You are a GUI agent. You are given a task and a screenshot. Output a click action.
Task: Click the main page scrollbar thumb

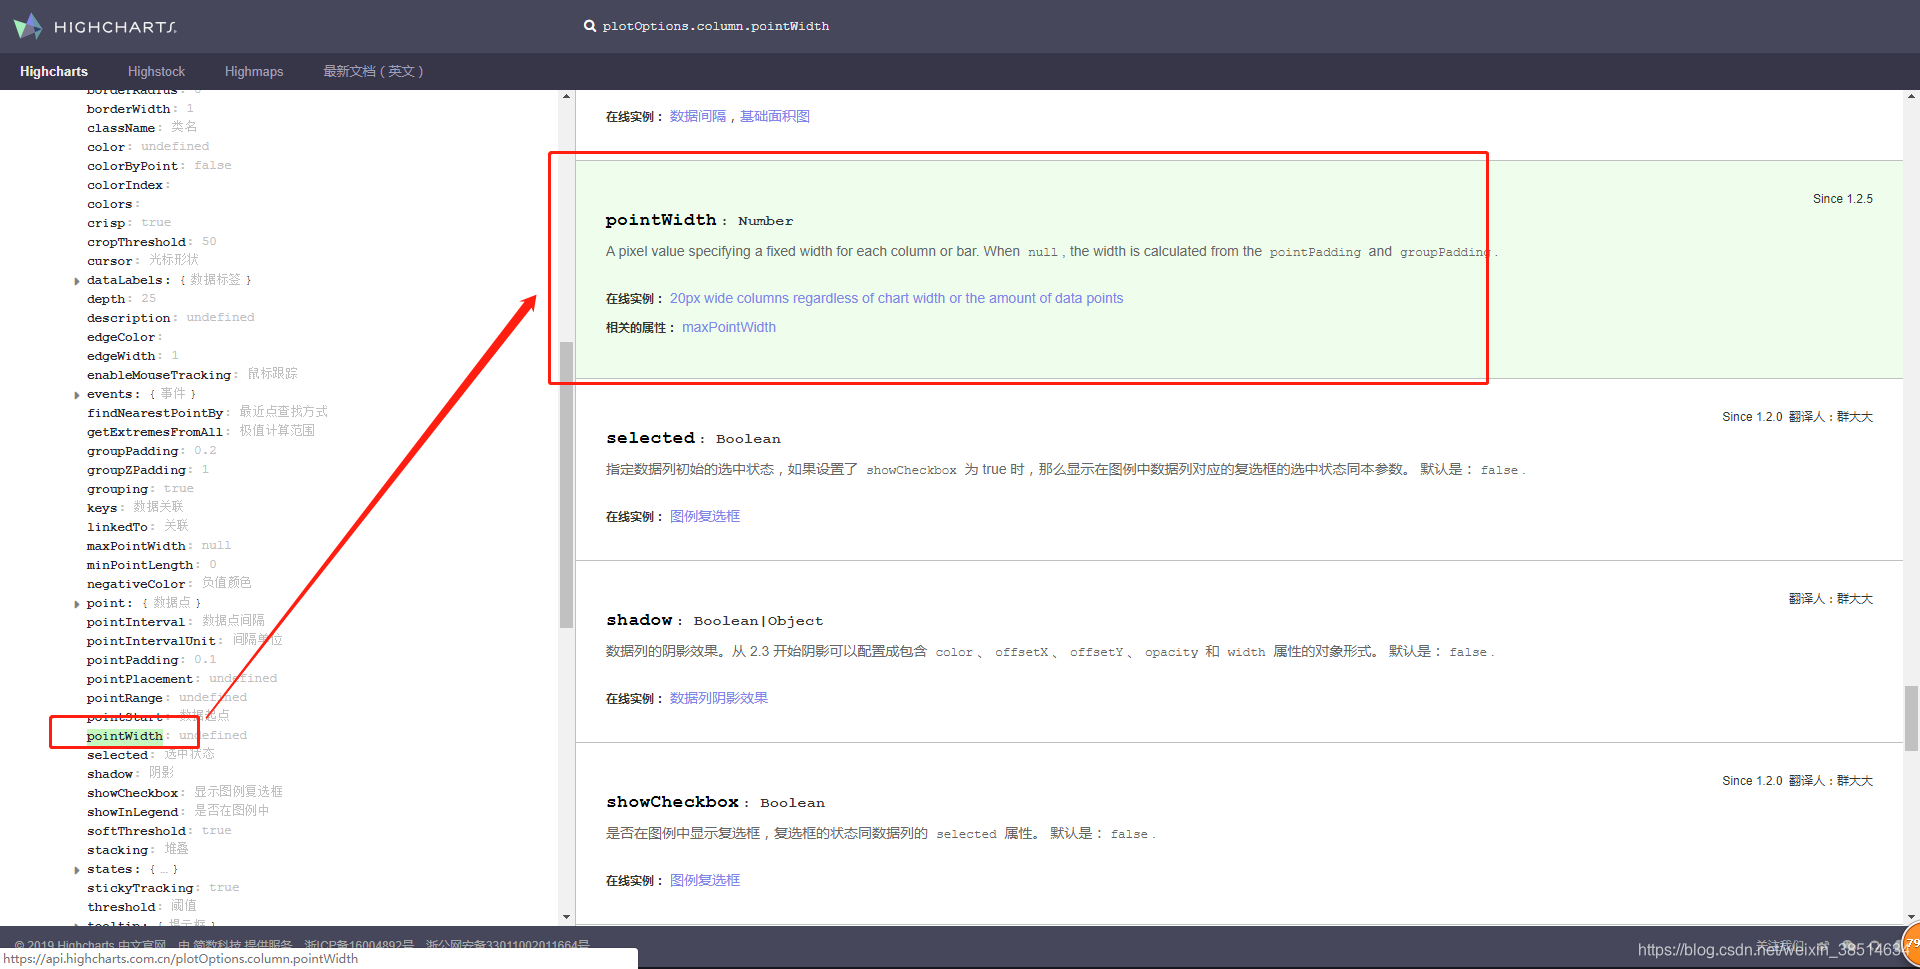click(x=1911, y=717)
